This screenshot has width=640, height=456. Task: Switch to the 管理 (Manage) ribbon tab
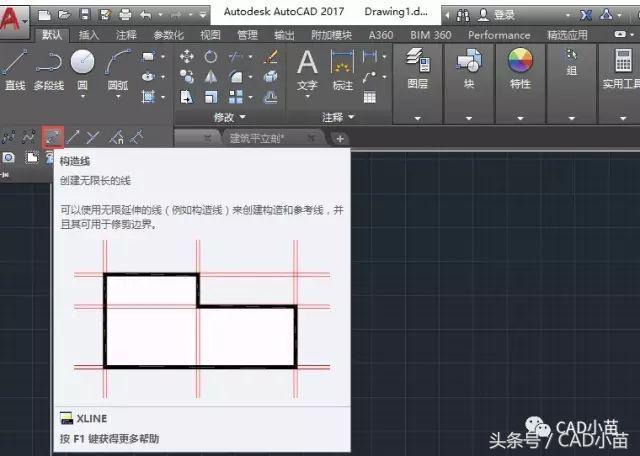click(x=247, y=35)
